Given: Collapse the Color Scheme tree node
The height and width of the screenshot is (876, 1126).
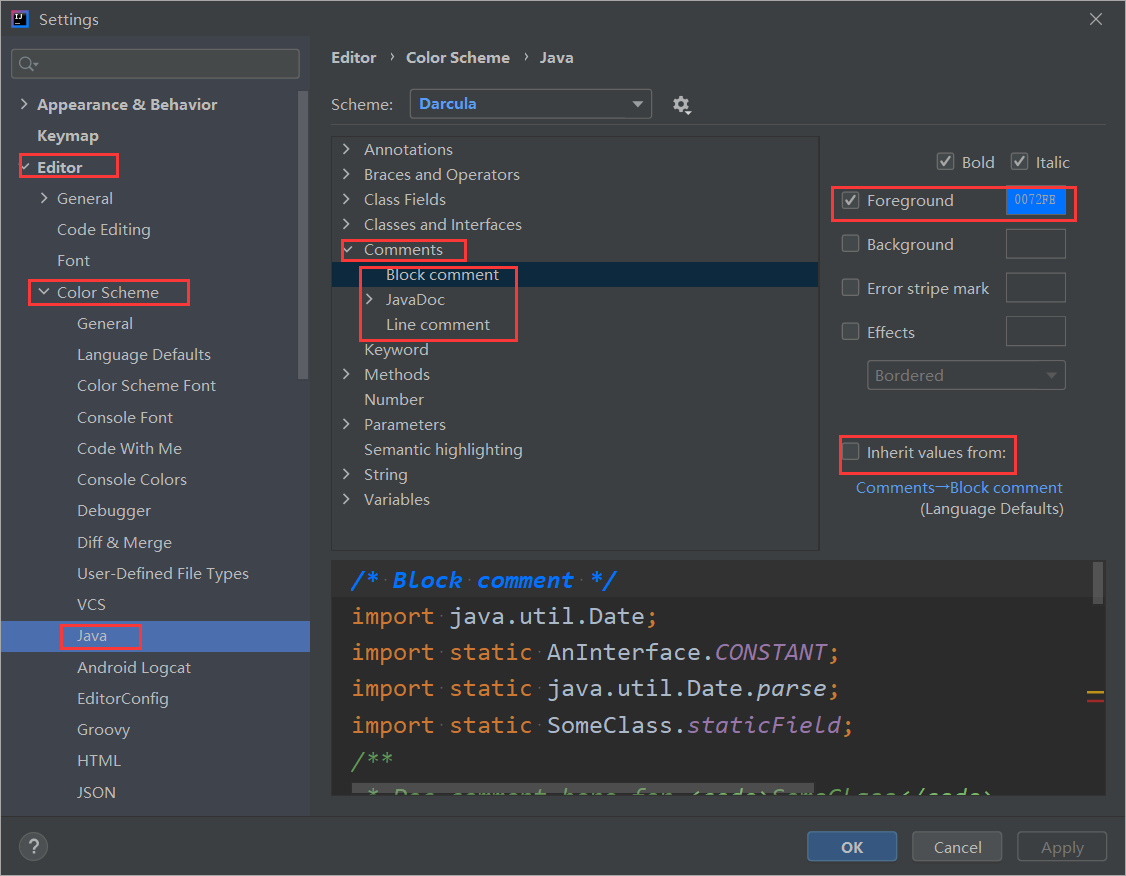Looking at the screenshot, I should point(45,292).
